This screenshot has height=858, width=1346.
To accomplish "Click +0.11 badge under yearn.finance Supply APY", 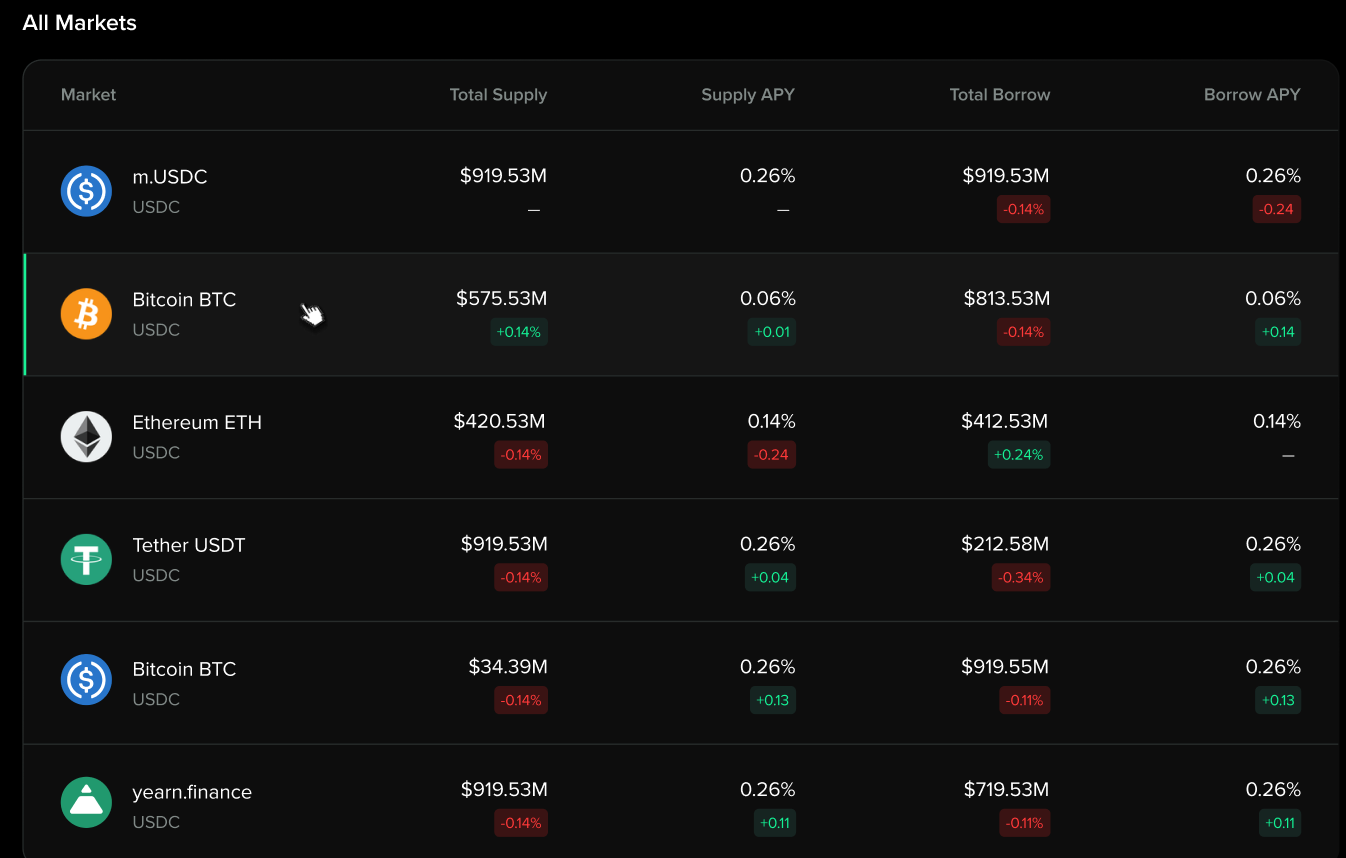I will click(x=775, y=823).
